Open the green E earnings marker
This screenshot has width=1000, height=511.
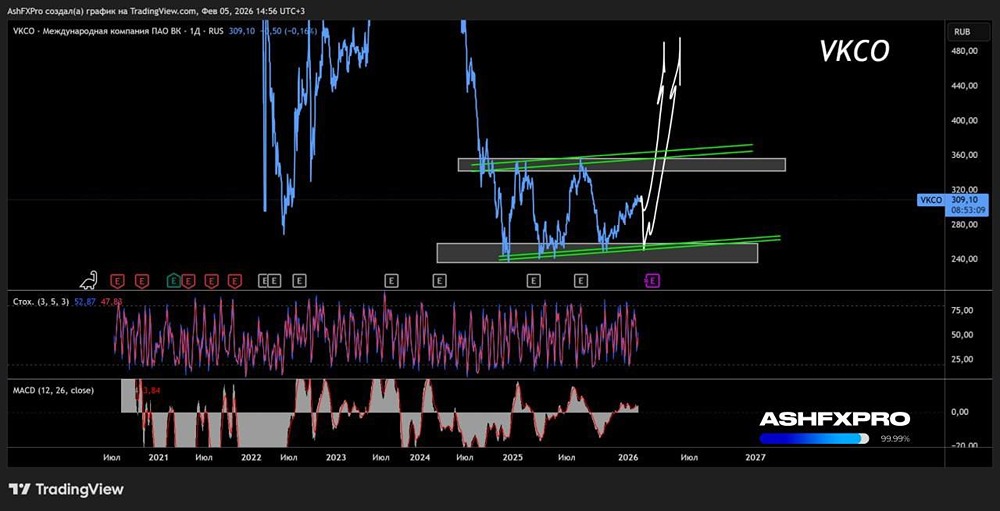pyautogui.click(x=173, y=280)
